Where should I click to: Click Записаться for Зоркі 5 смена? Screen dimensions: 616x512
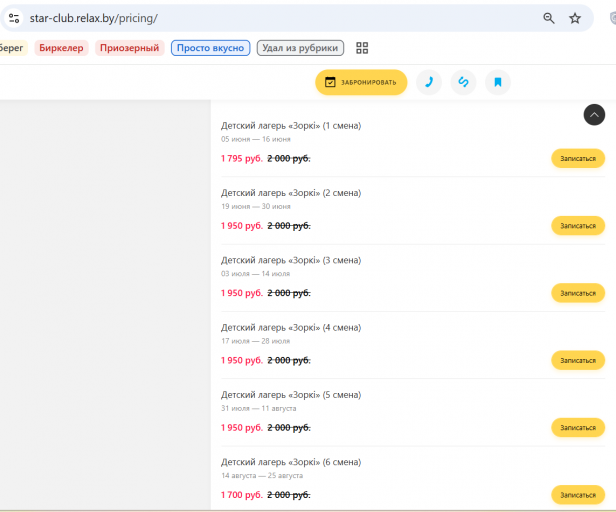click(x=578, y=428)
